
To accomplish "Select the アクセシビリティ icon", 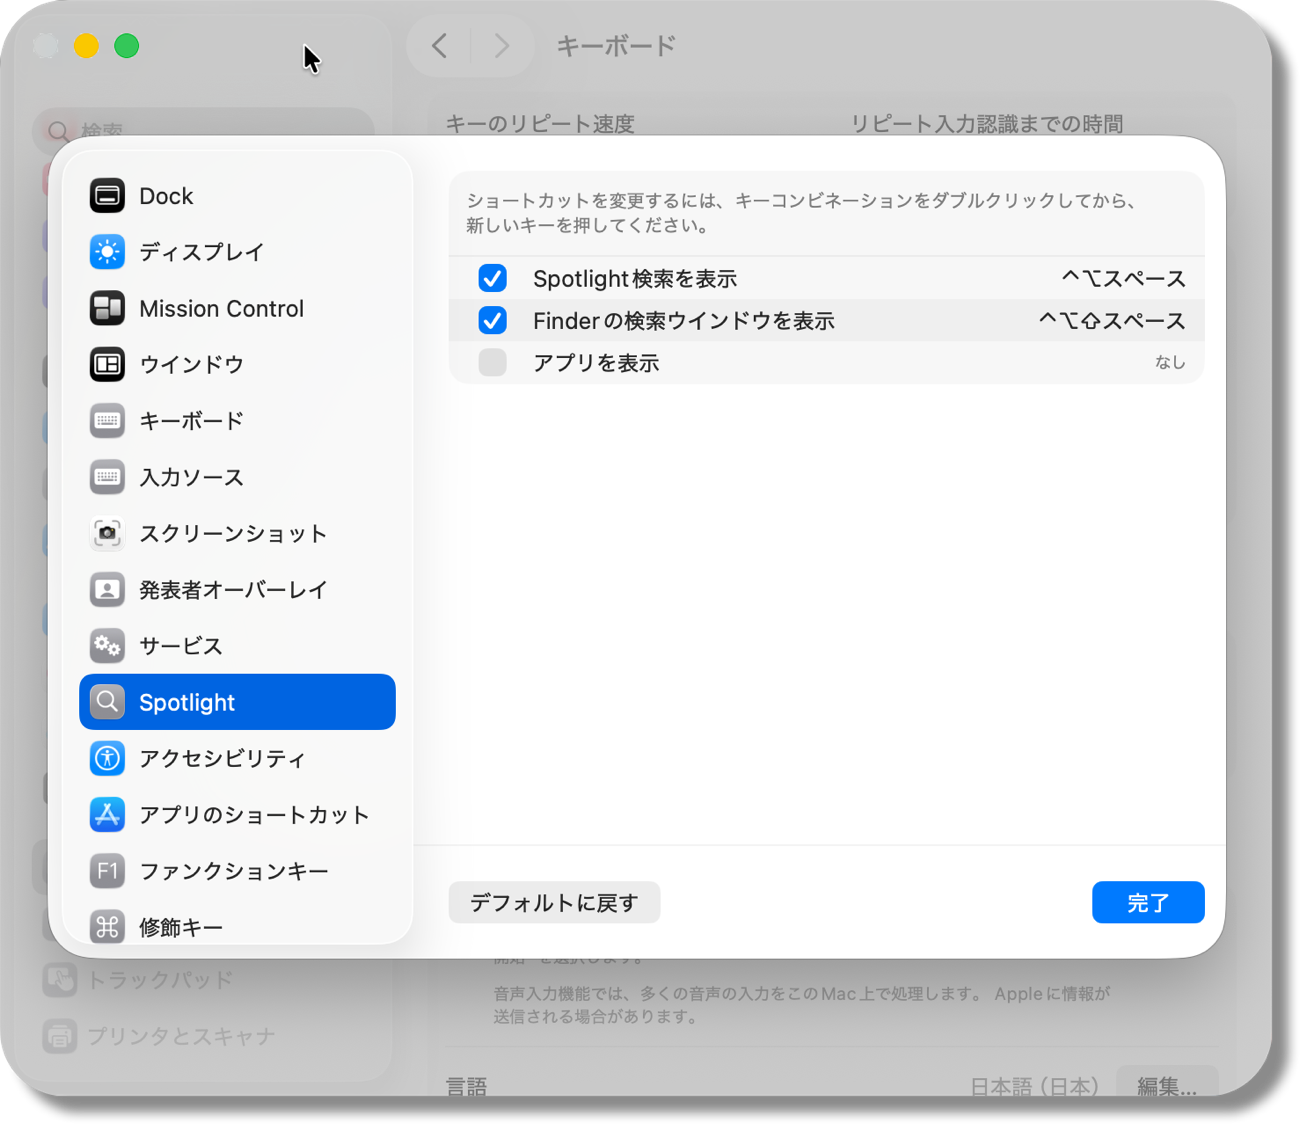I will click(x=107, y=758).
